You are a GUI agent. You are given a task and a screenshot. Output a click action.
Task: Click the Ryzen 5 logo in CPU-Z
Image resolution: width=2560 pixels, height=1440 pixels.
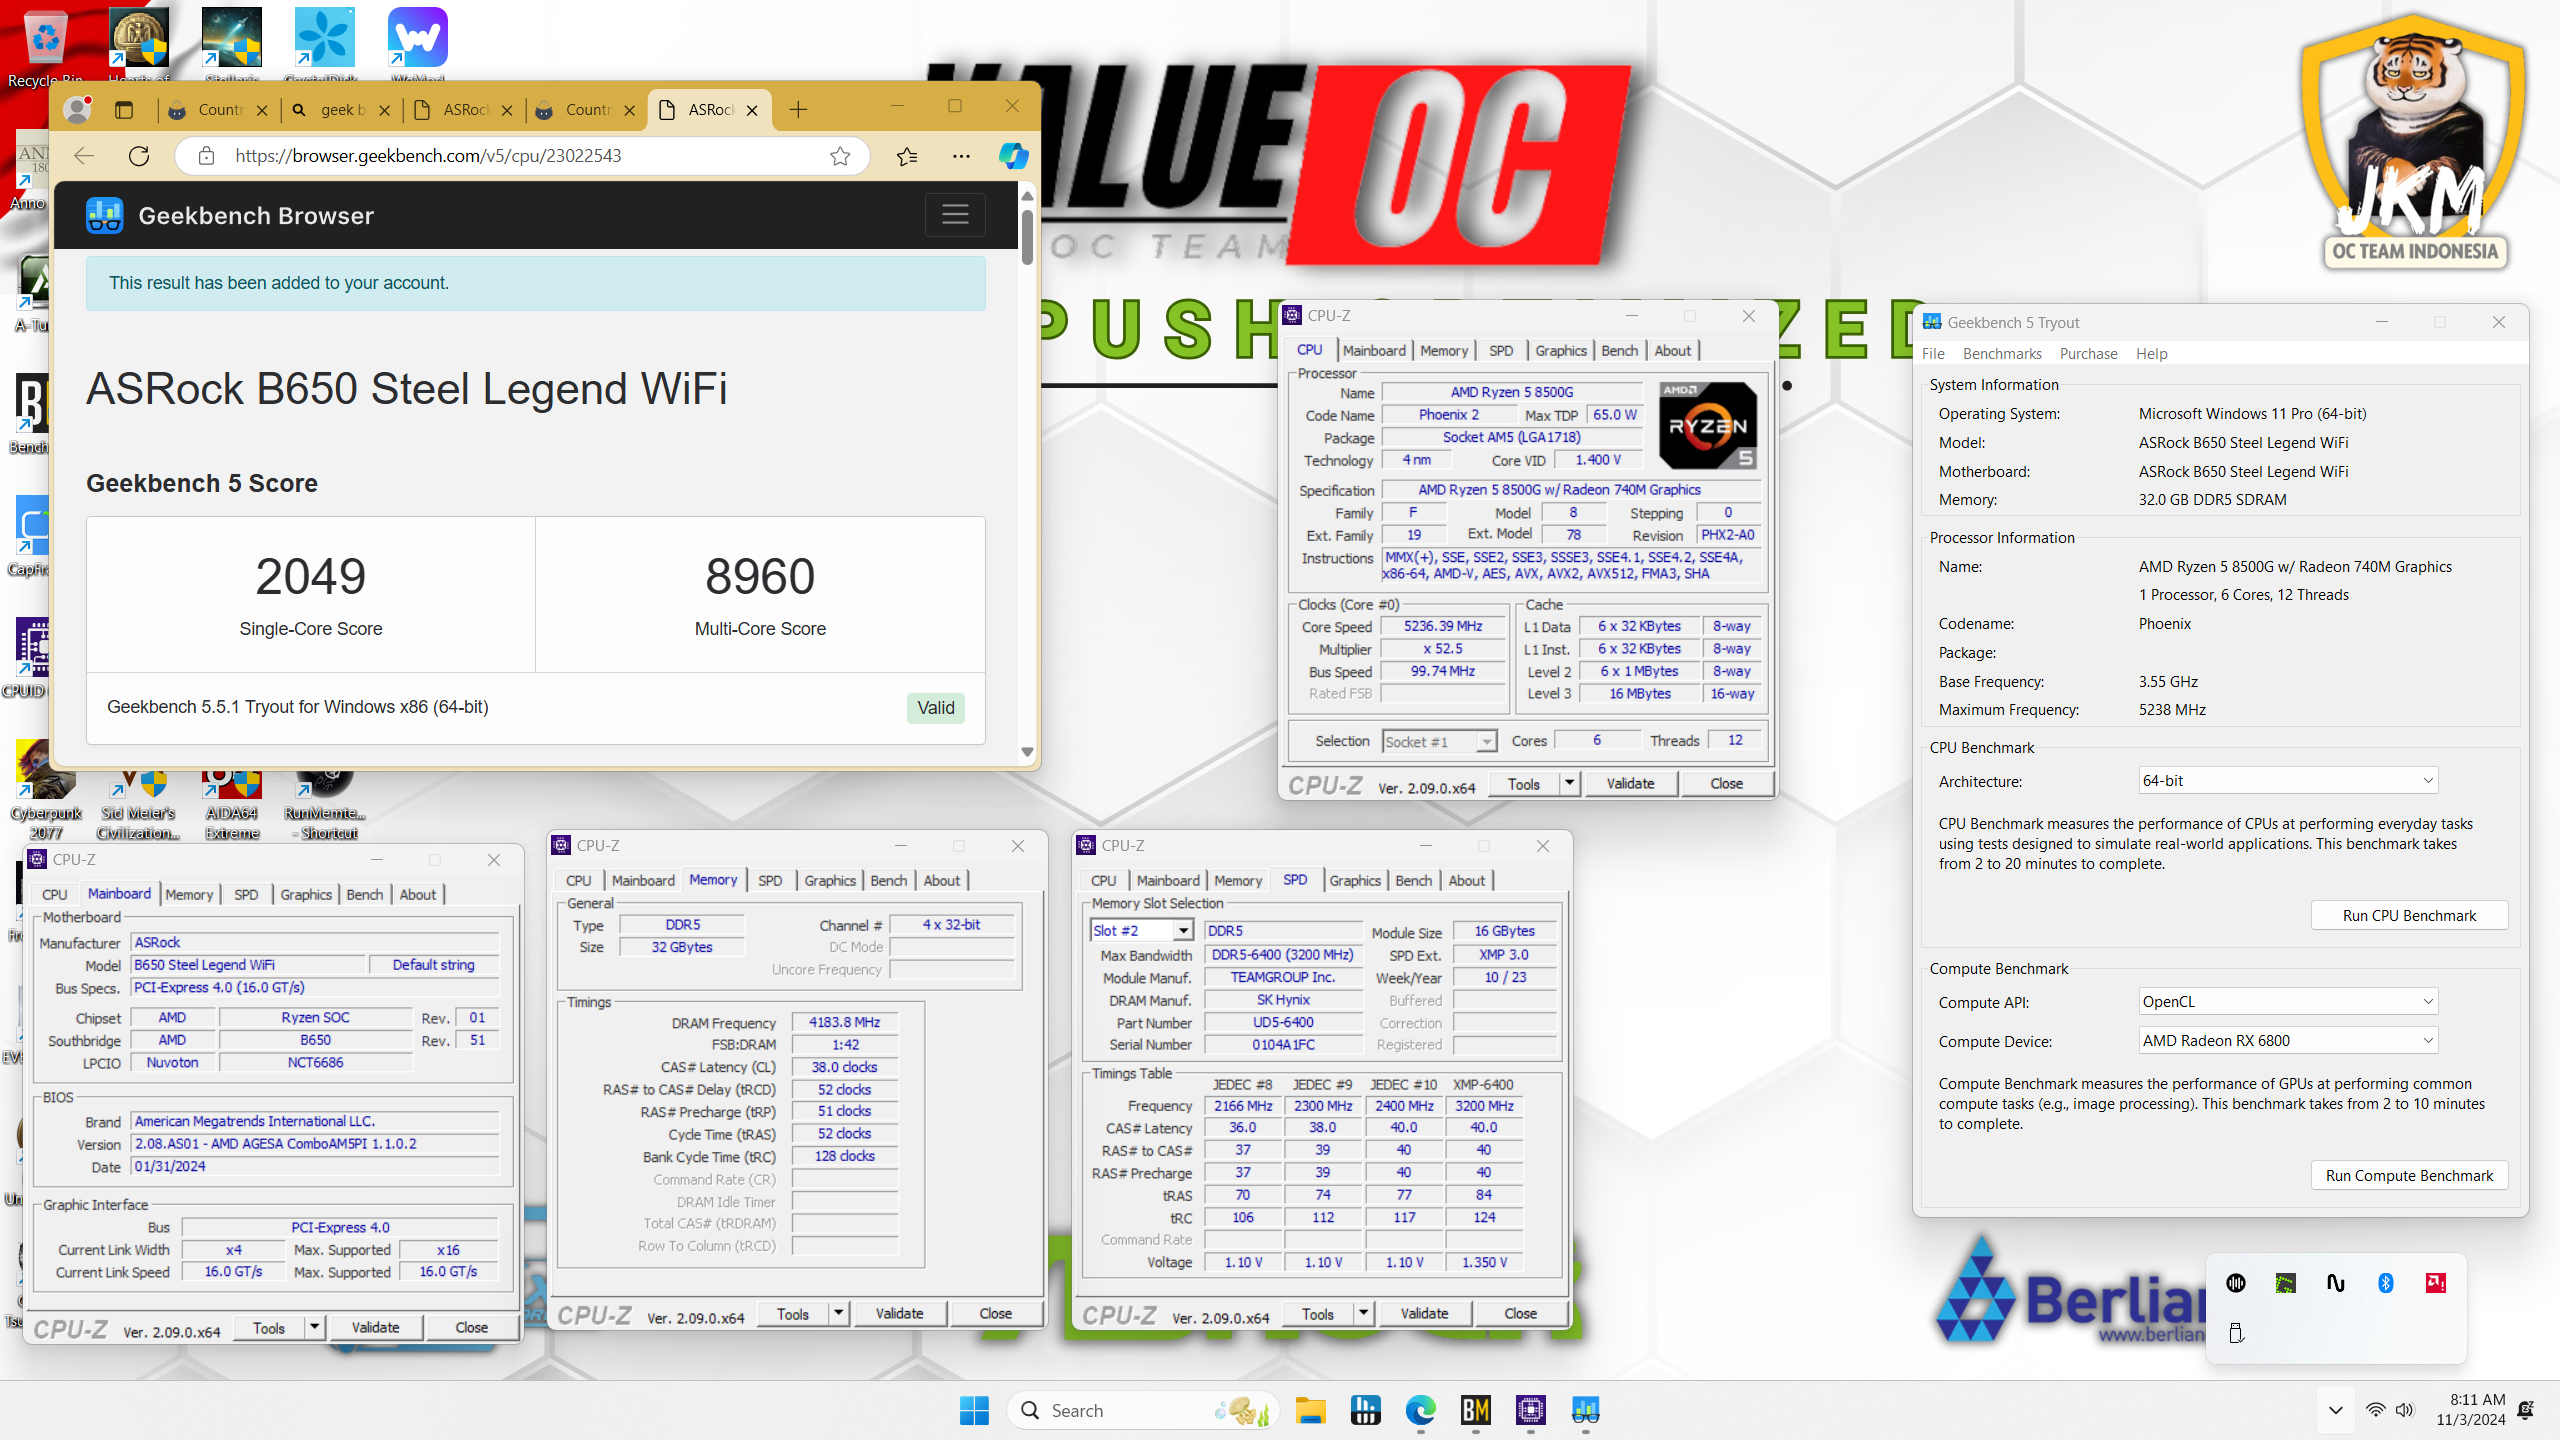pyautogui.click(x=1708, y=426)
